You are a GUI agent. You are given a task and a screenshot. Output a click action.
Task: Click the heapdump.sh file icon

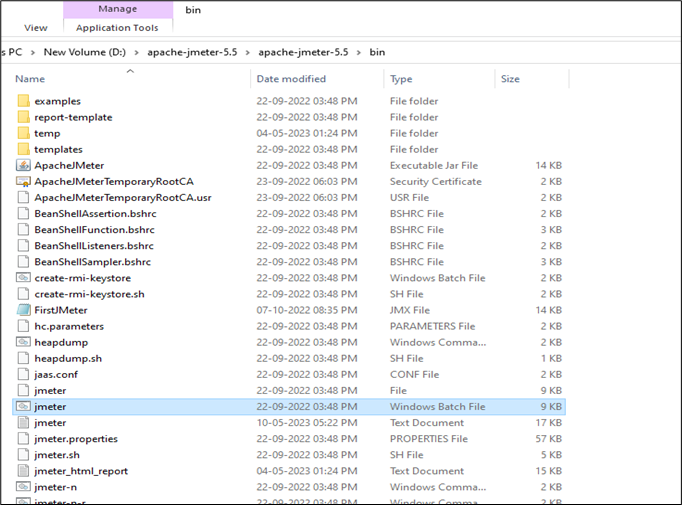23,358
